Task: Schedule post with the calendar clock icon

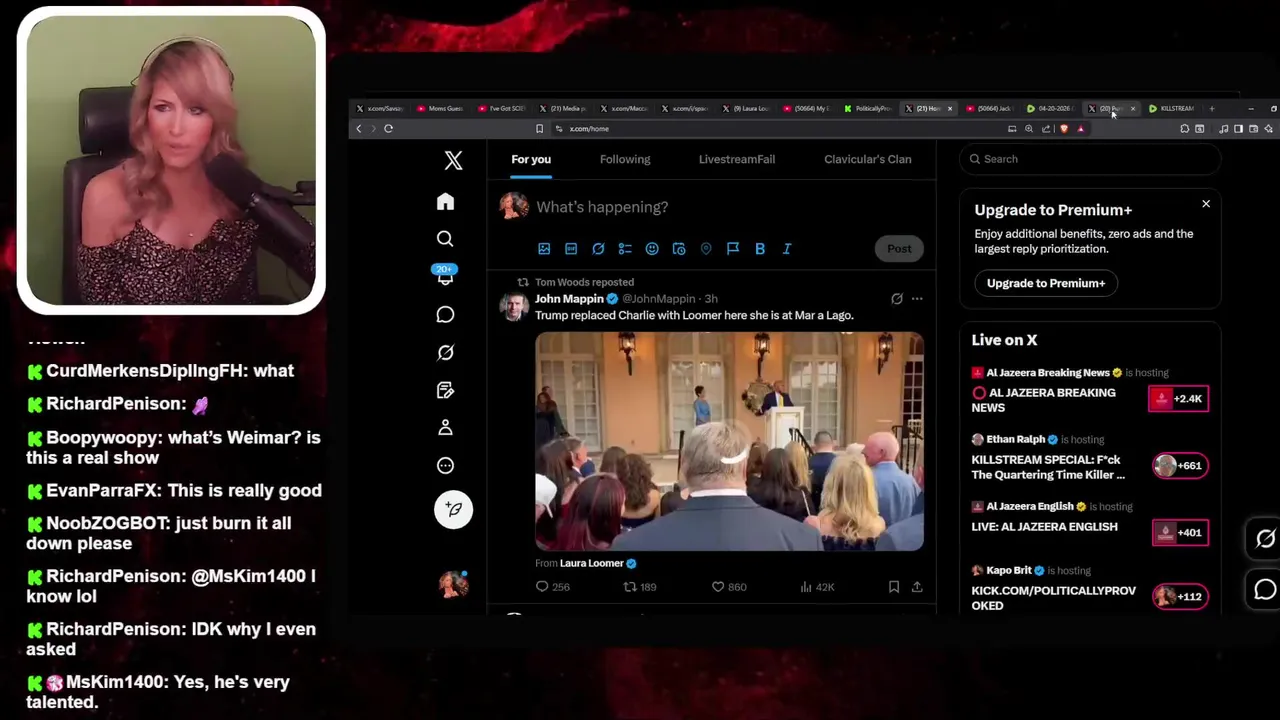Action: (679, 249)
